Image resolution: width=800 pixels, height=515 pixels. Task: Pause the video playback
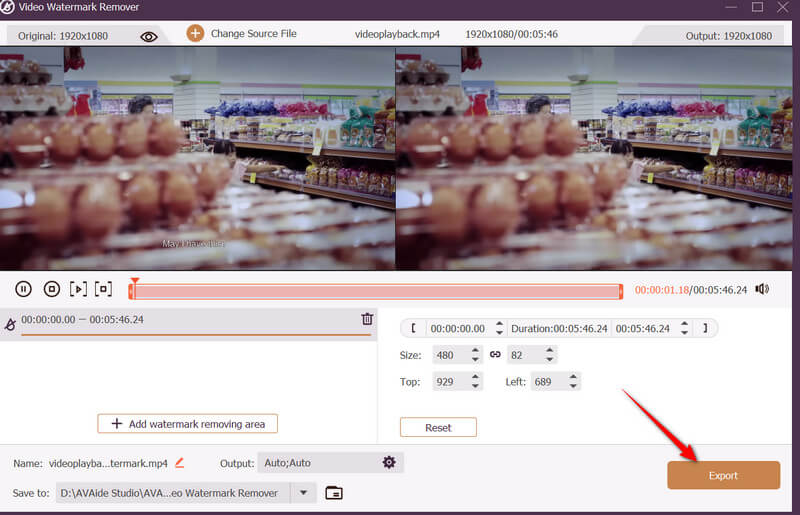click(23, 289)
